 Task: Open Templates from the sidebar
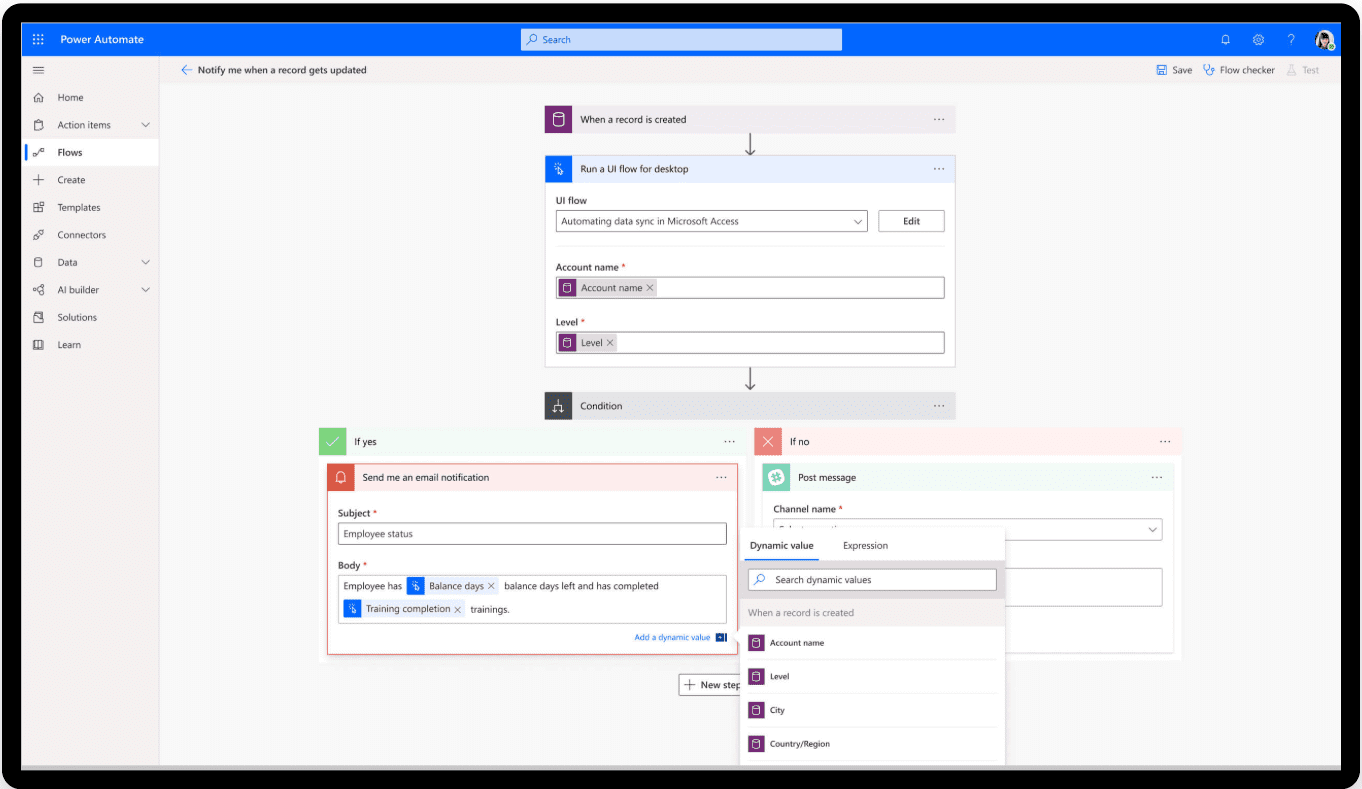tap(78, 208)
